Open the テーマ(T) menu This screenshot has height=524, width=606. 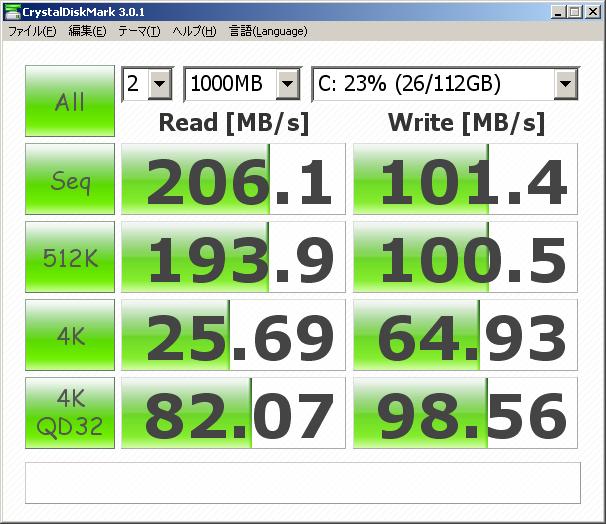click(x=139, y=31)
